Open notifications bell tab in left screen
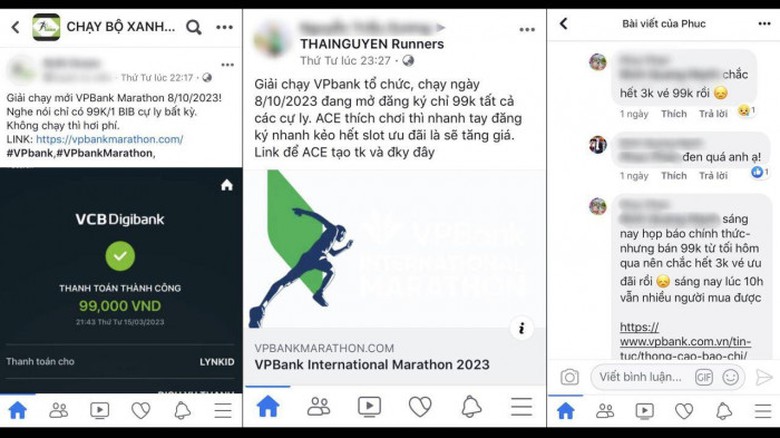Screen dimensions: 780x438 tap(182, 410)
